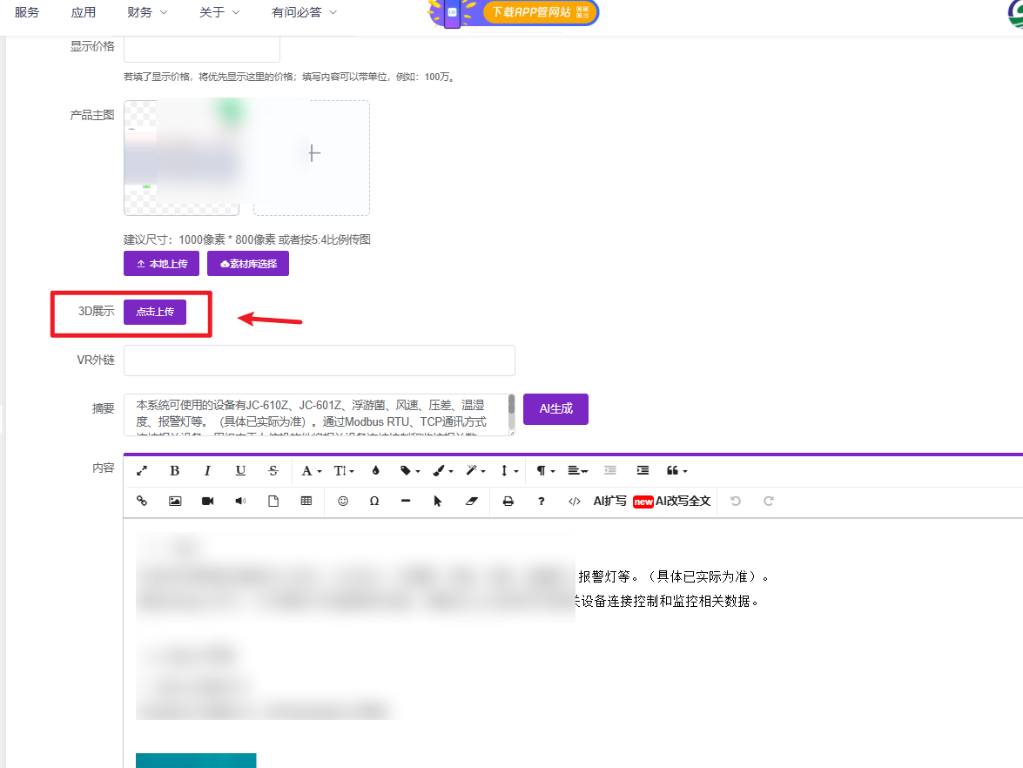Apply italic formatting
Screen dimensions: 1023x768
(207, 470)
